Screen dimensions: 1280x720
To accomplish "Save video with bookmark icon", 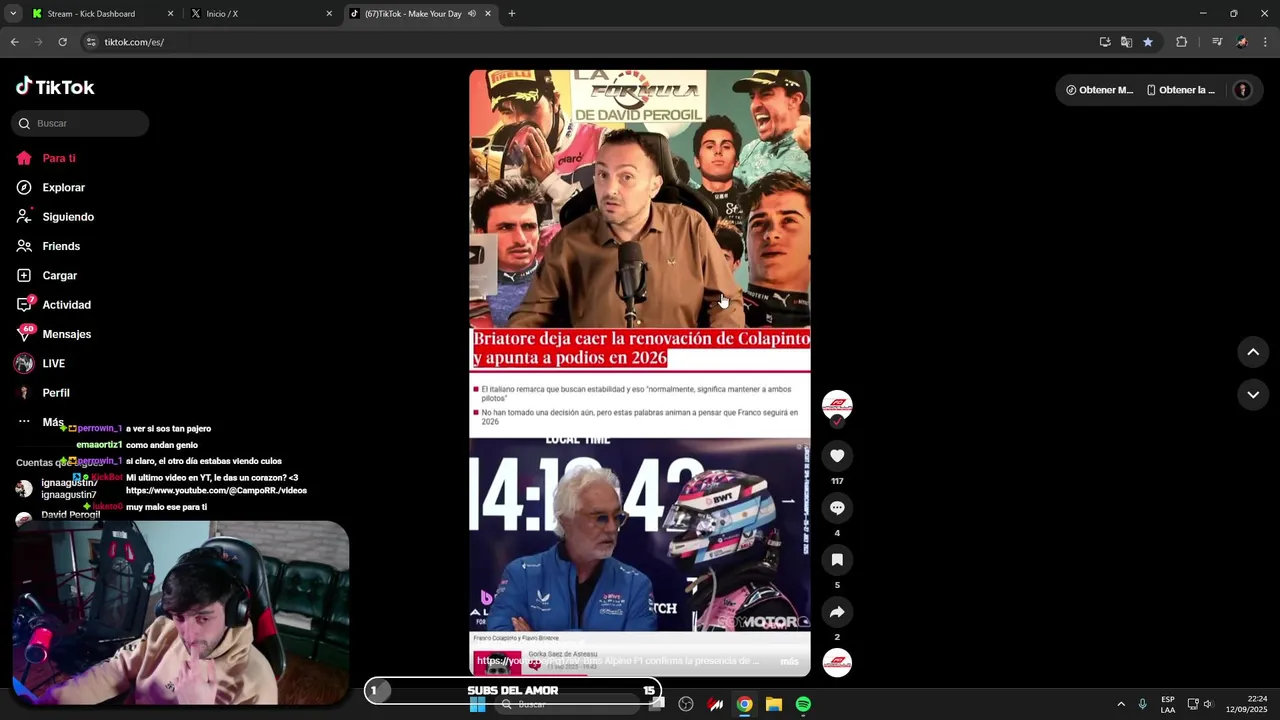I will coord(837,560).
